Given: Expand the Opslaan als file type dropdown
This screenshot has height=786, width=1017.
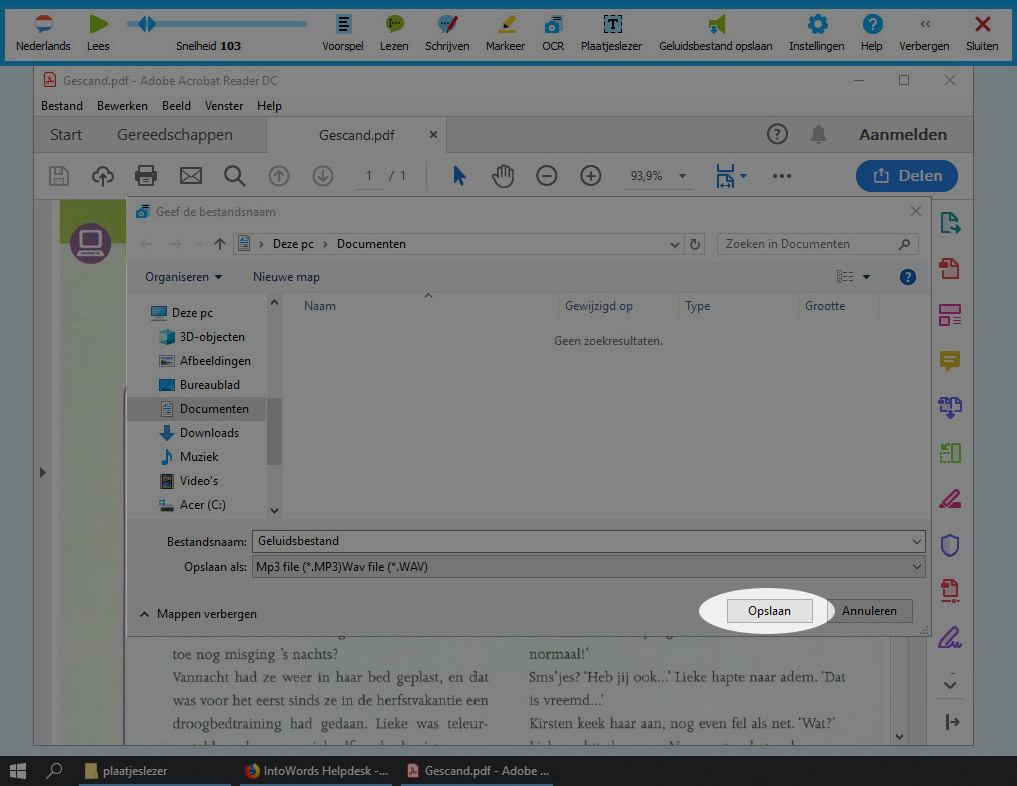Looking at the screenshot, I should pyautogui.click(x=917, y=567).
